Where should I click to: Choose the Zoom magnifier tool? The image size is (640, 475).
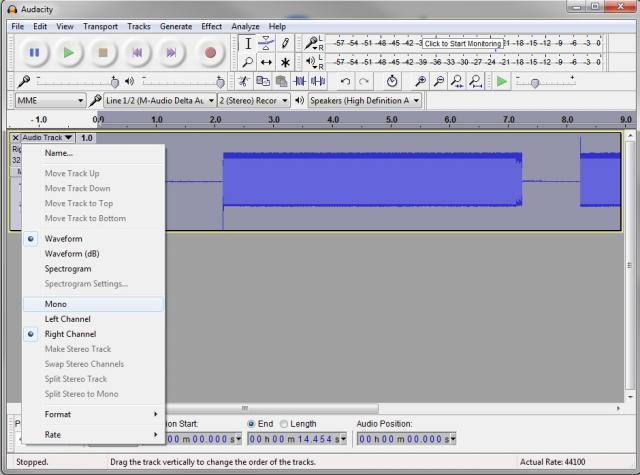(x=247, y=62)
